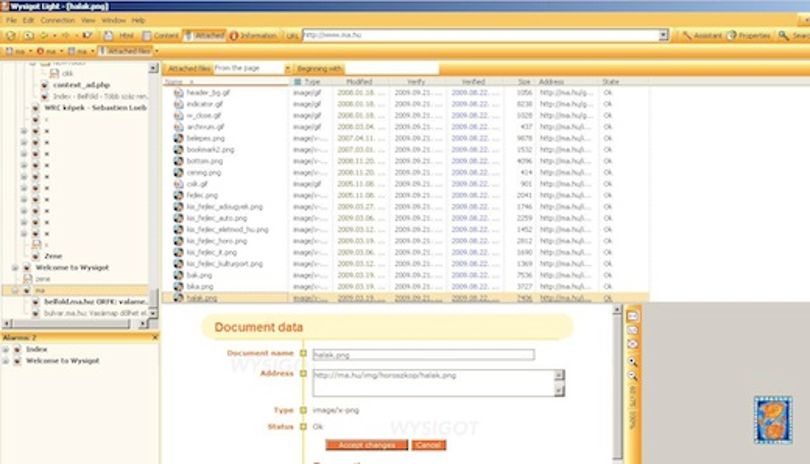Click the zoom-in magnifier in preview sidebar
Viewport: 810px width, 464px height.
pyautogui.click(x=632, y=361)
